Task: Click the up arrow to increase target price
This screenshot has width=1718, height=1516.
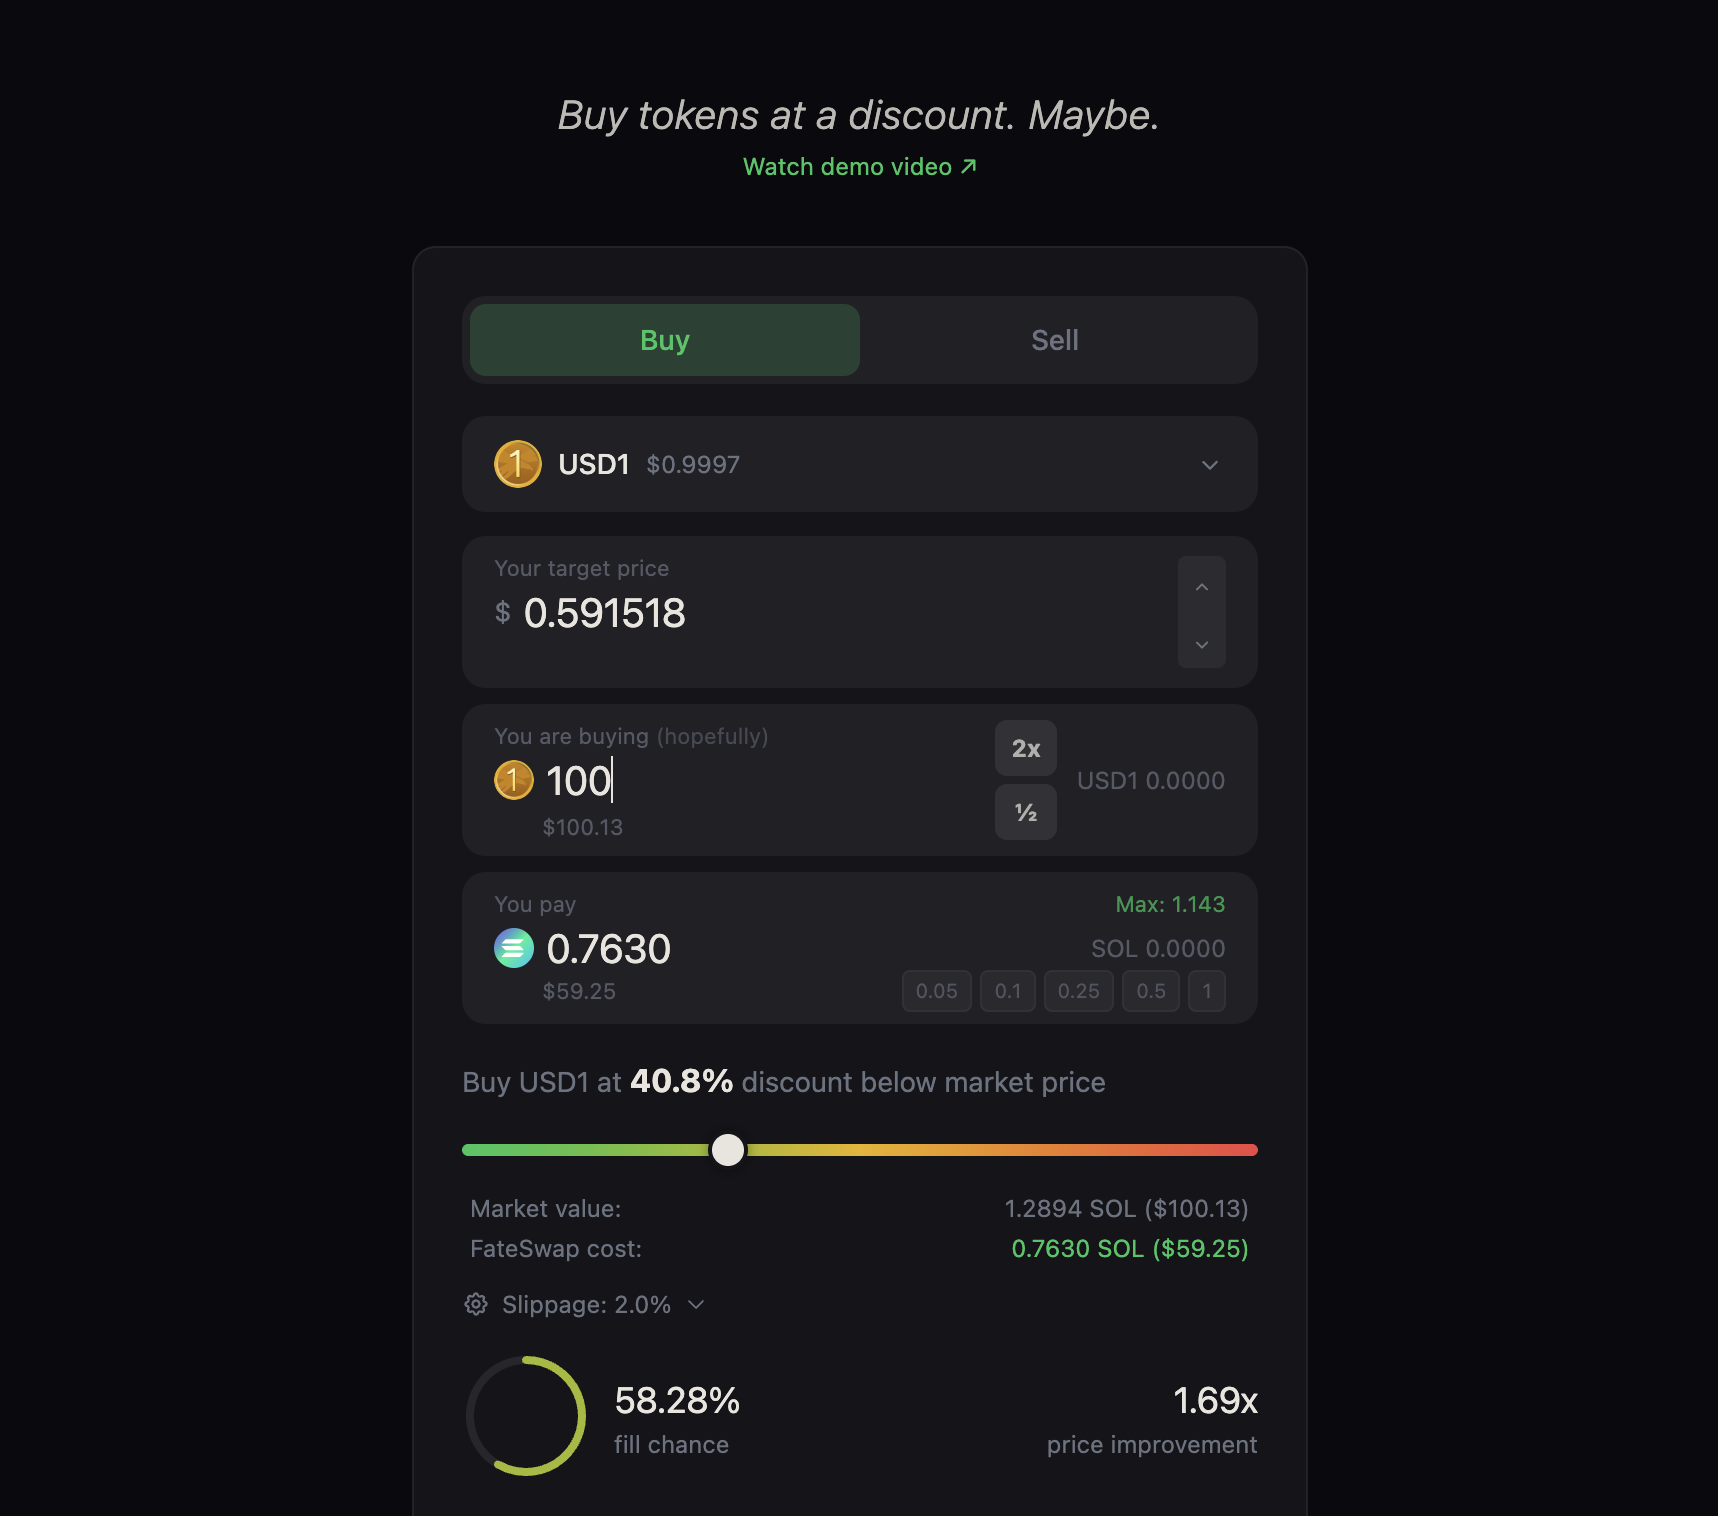Action: tap(1201, 586)
